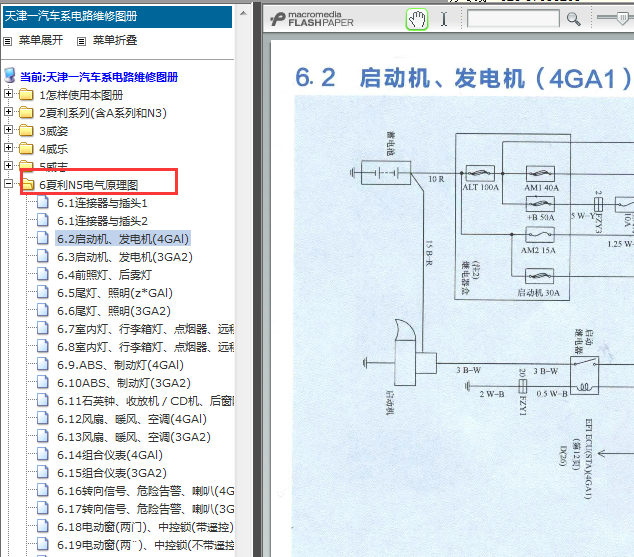Screen dimensions: 634x557
Task: Open 6.7室内灯、行李箱灯、点烟器 page
Action: 146,329
